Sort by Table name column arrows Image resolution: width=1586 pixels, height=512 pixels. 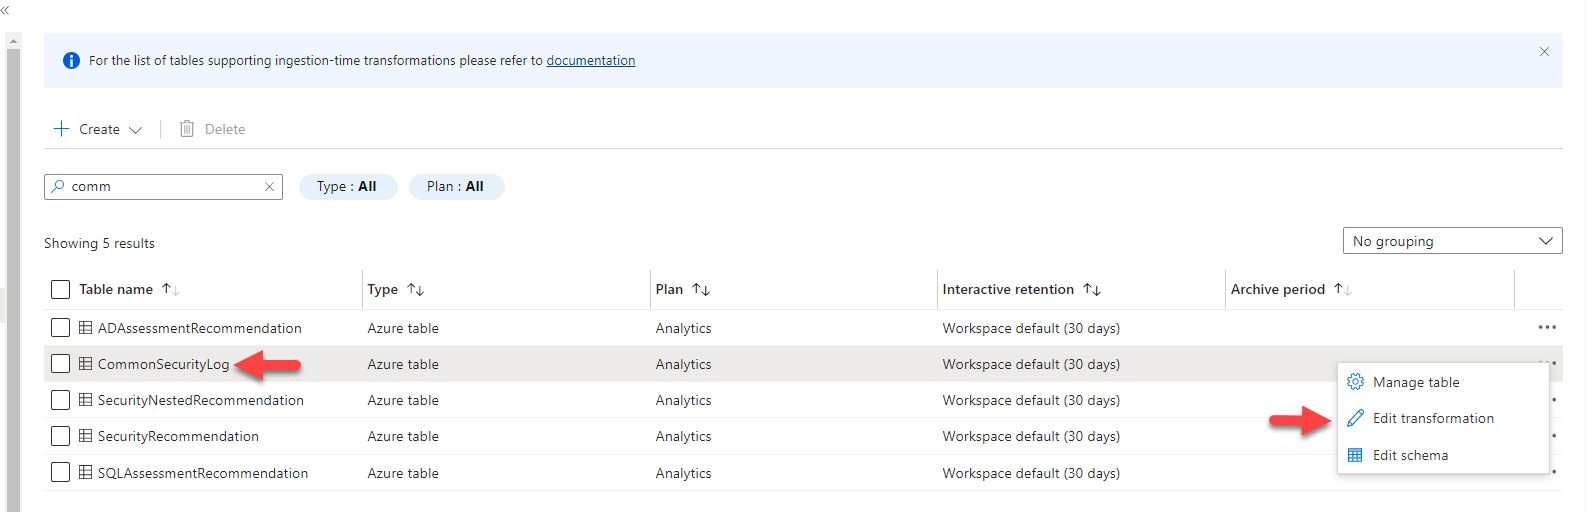point(170,289)
